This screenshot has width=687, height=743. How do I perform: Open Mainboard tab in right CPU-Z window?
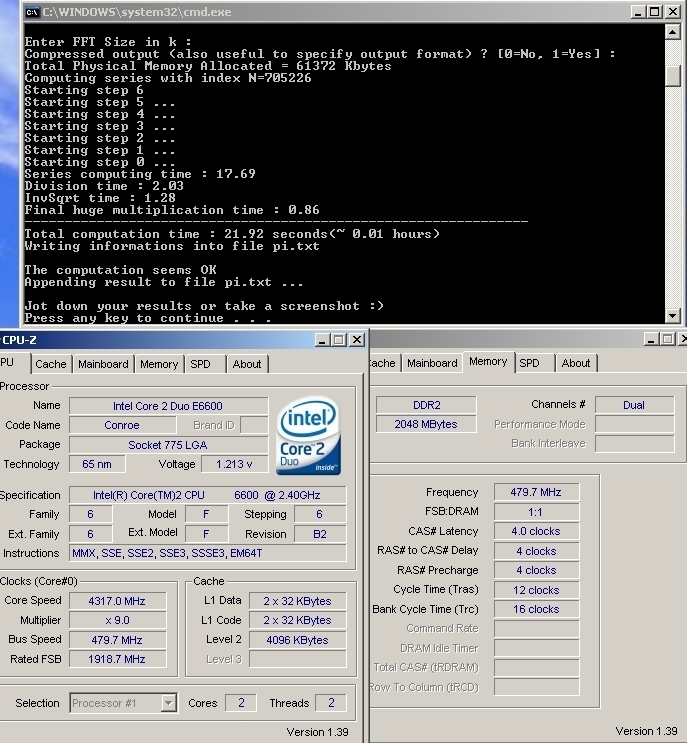pos(432,363)
